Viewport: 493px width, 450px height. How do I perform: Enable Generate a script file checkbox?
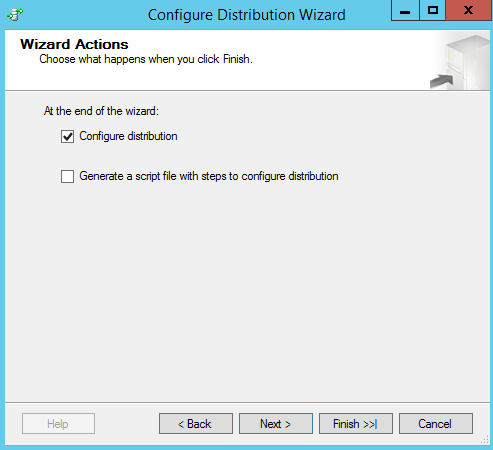pyautogui.click(x=67, y=176)
